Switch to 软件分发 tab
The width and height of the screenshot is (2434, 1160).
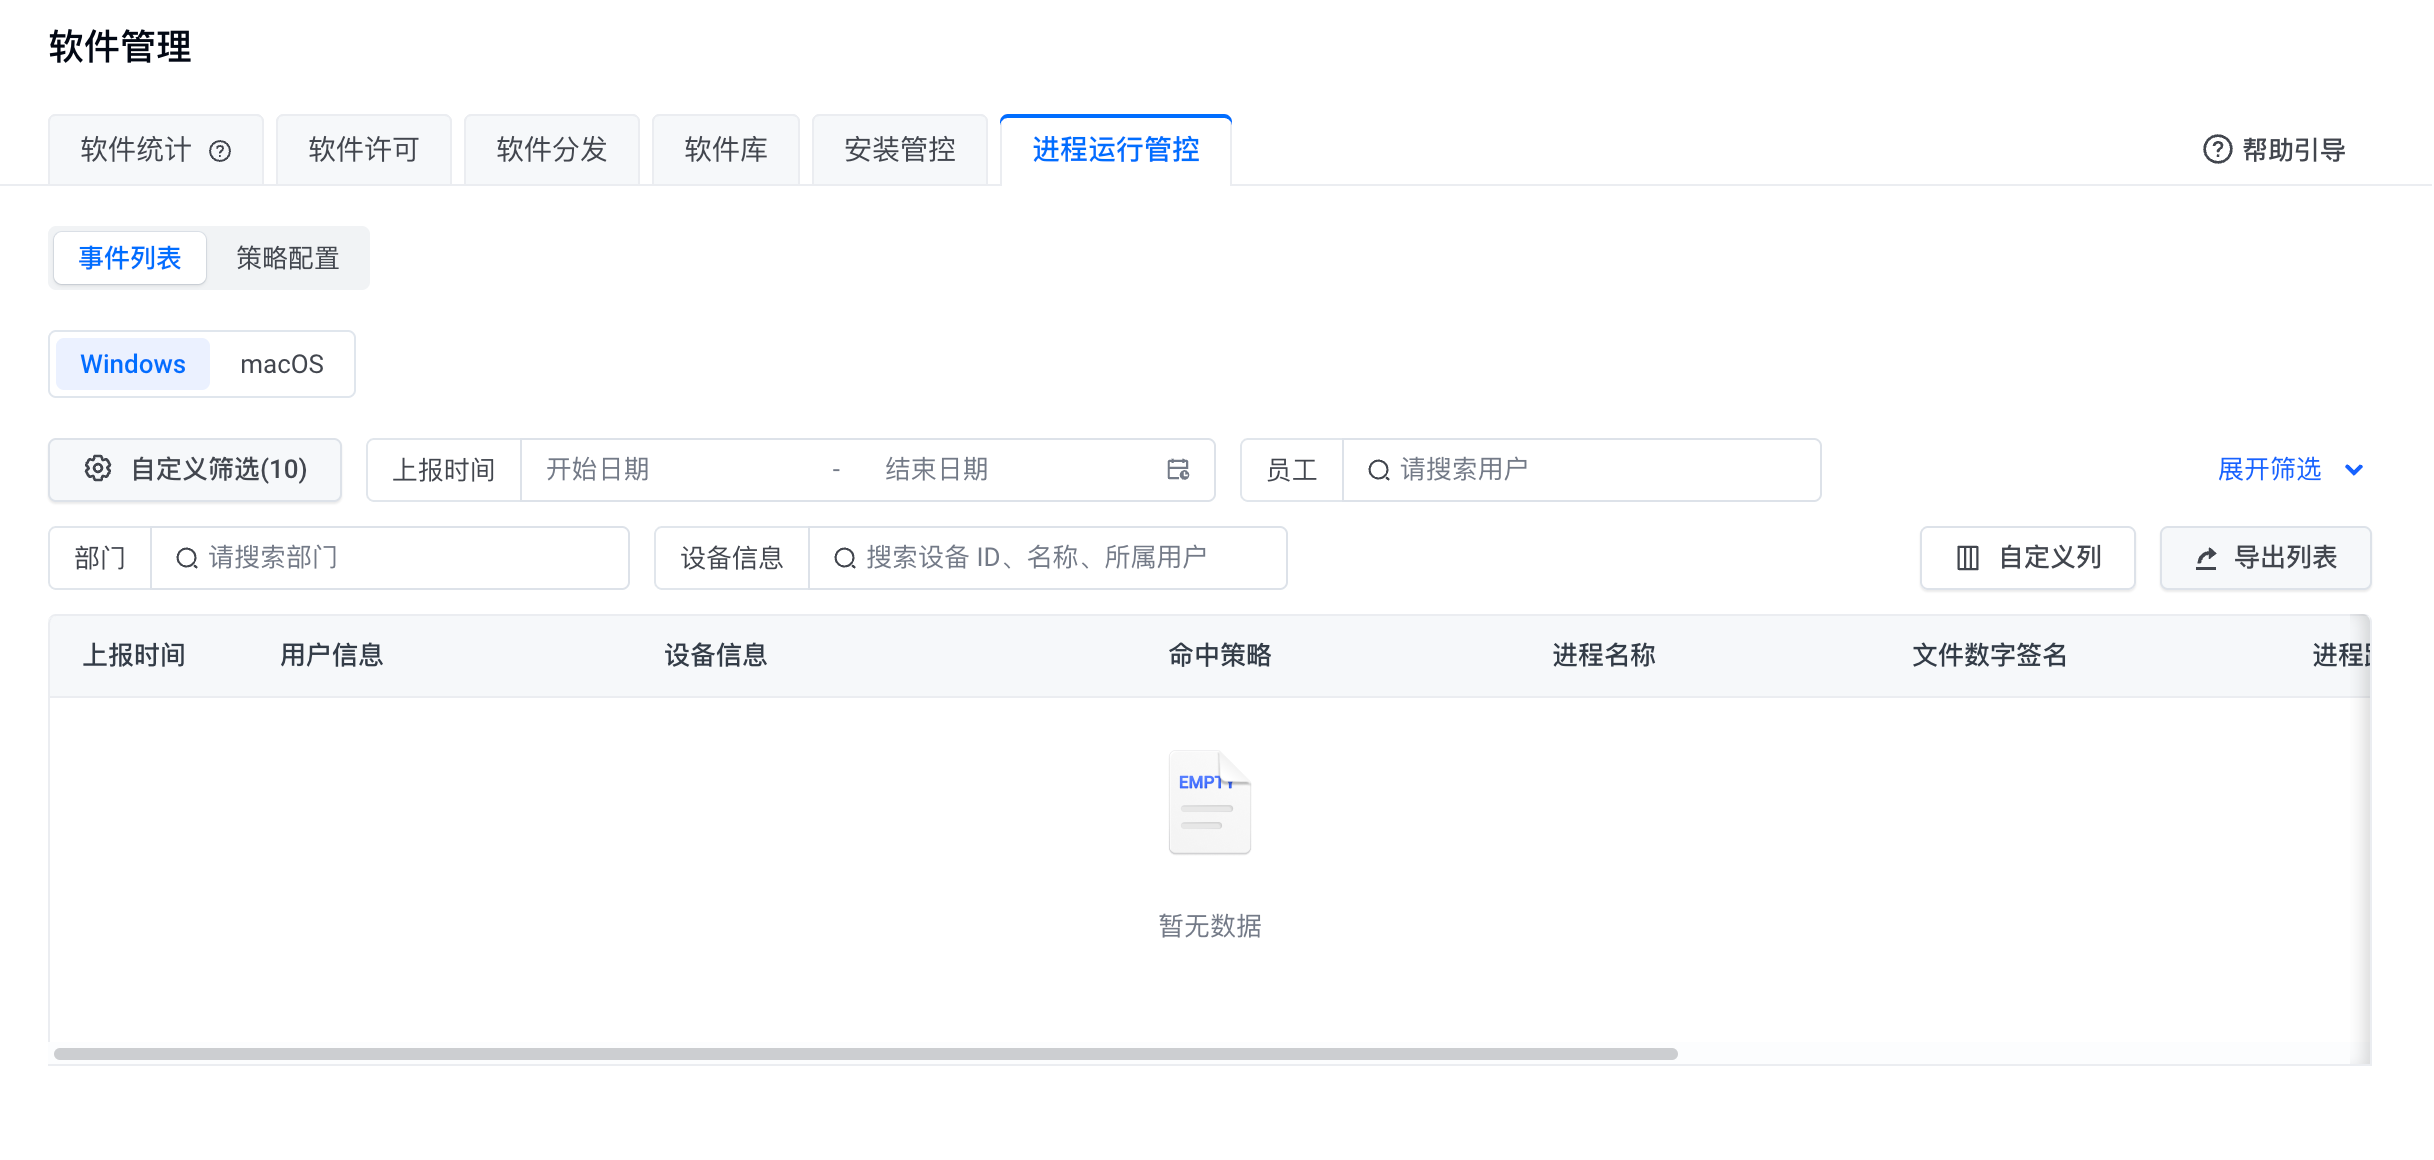(551, 150)
